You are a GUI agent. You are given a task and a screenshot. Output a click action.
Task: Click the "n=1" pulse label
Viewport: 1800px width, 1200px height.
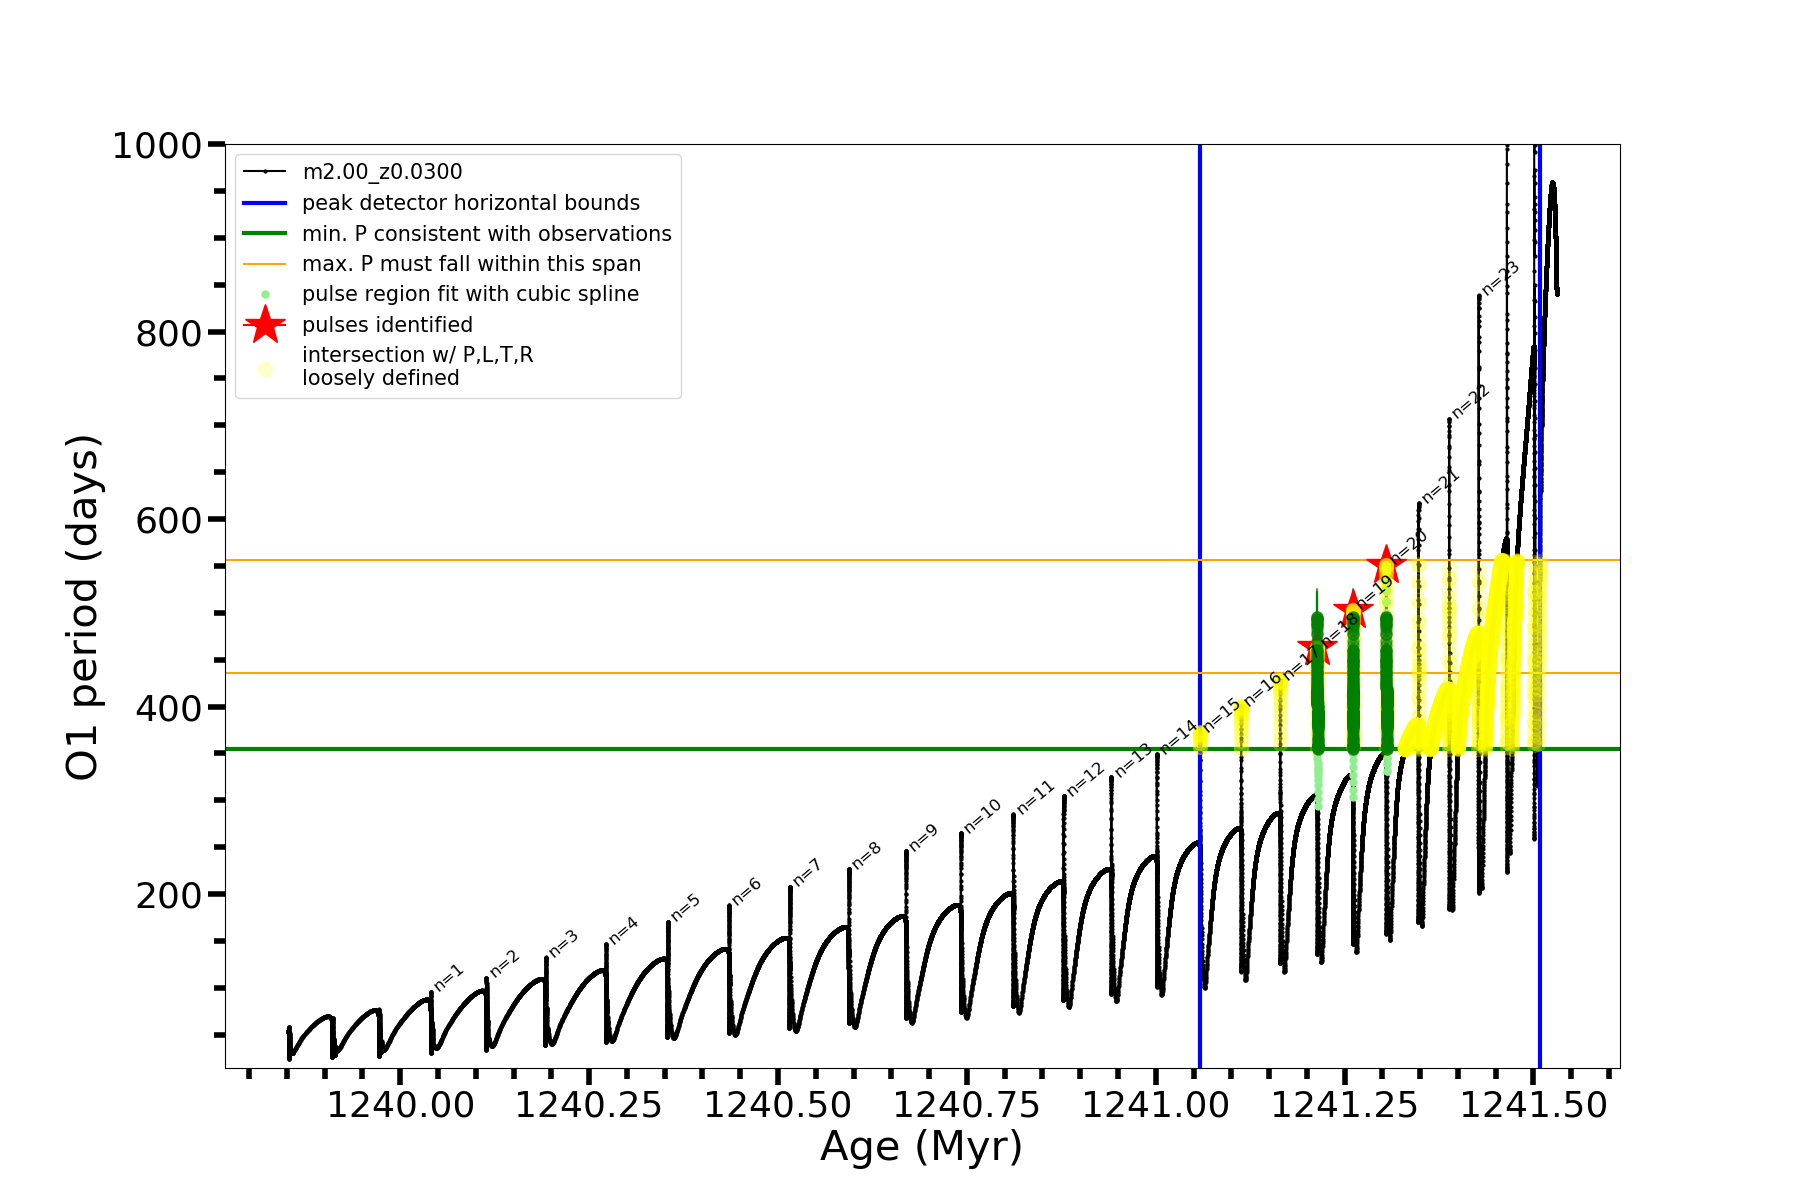449,977
